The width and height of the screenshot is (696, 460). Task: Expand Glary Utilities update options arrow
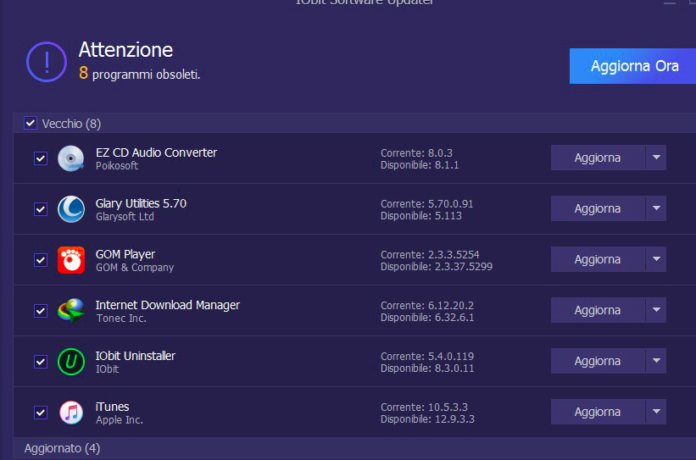coord(656,209)
